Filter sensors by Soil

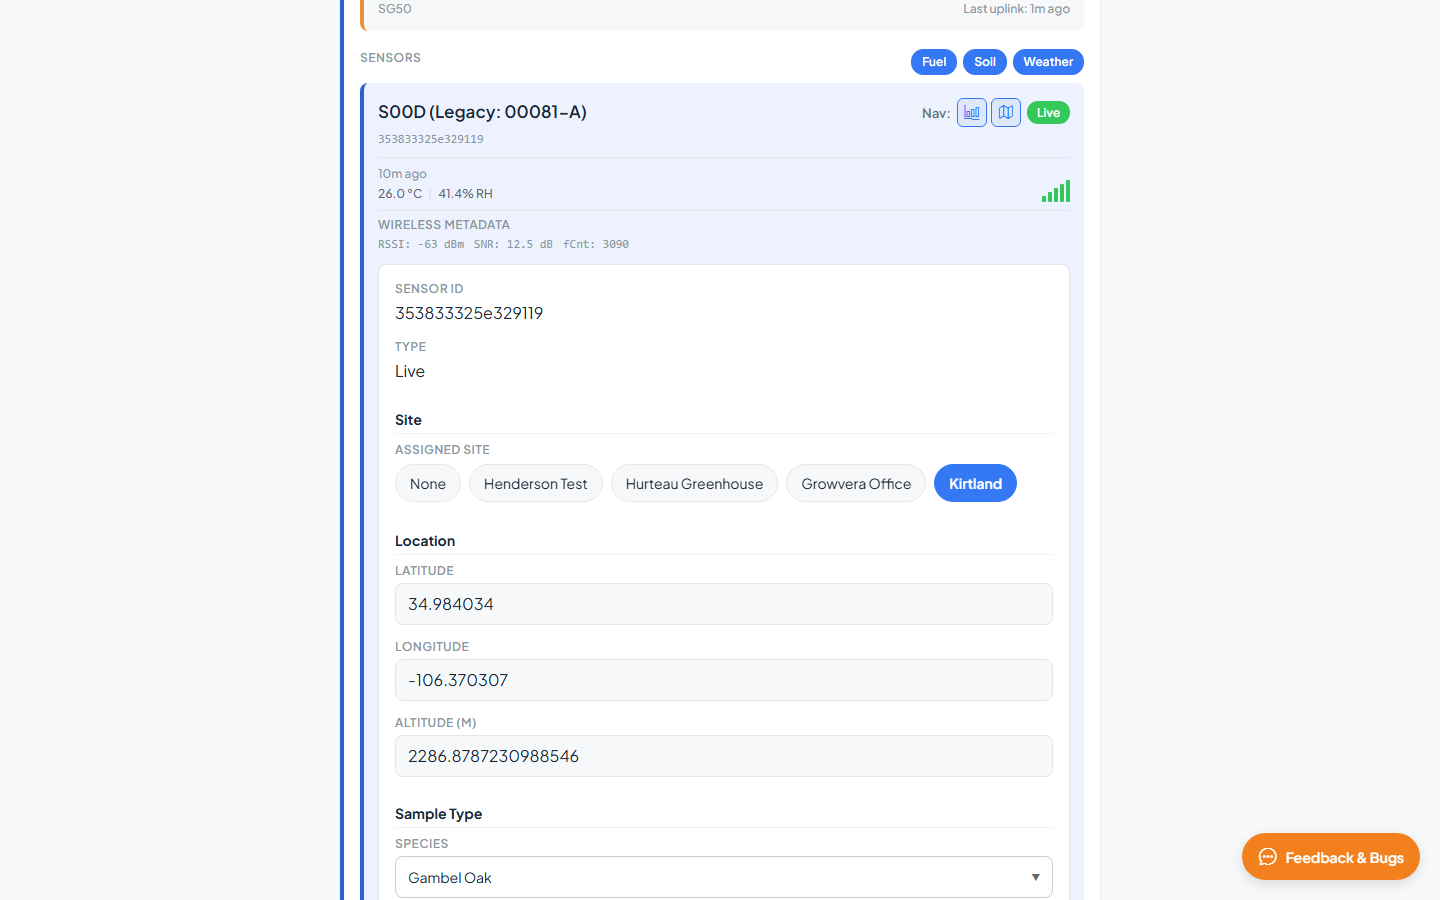pos(985,62)
